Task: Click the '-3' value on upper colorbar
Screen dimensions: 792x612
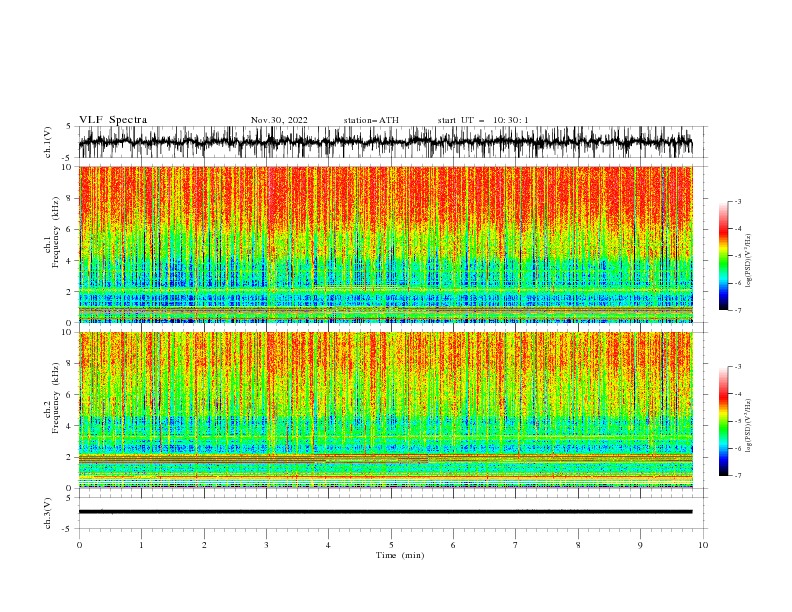Action: [x=738, y=201]
